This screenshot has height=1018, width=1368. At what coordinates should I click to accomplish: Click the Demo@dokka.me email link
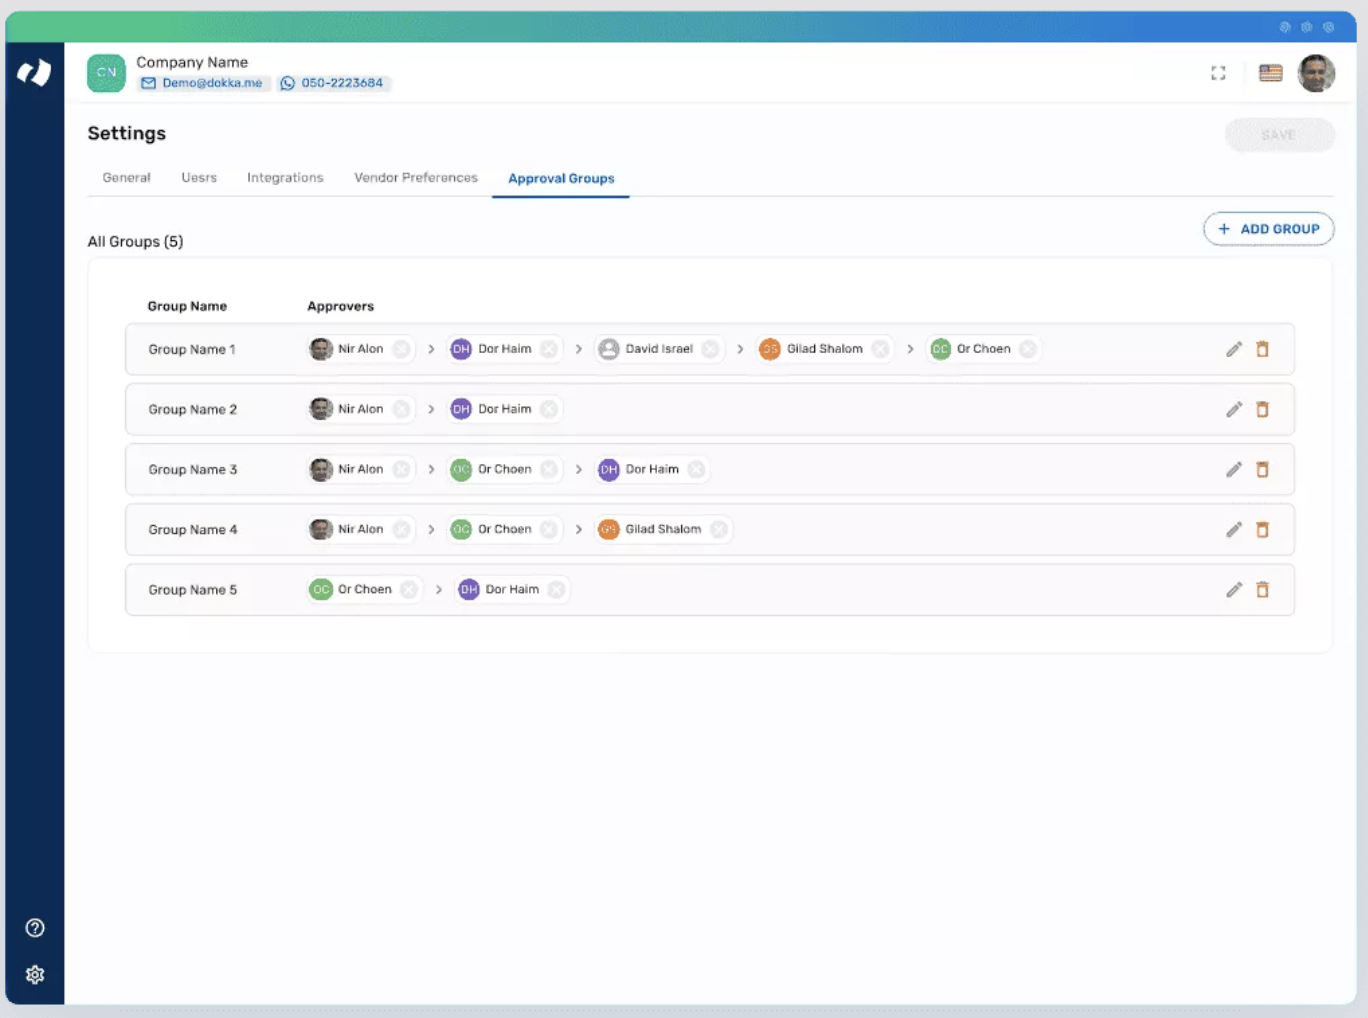211,83
